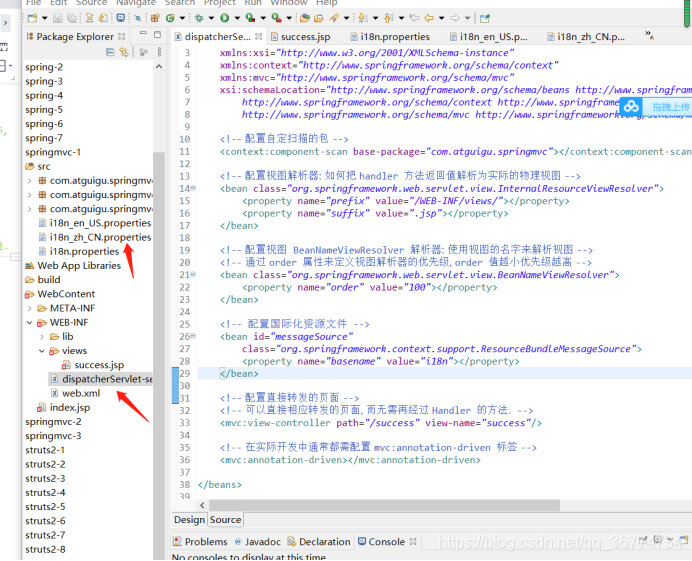Expand the META-INF folder
This screenshot has width=692, height=561.
point(30,308)
